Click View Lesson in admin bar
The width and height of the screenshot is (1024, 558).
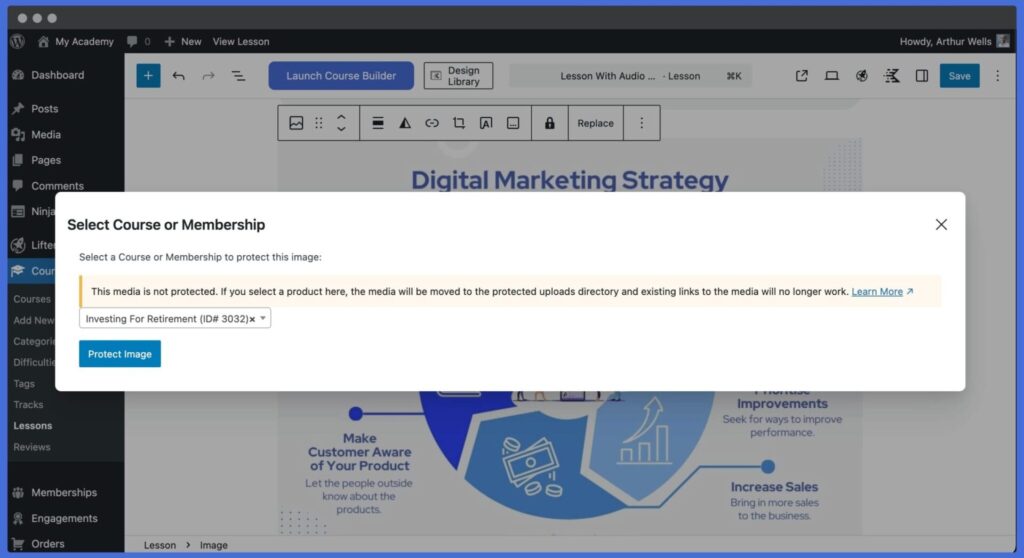(240, 41)
